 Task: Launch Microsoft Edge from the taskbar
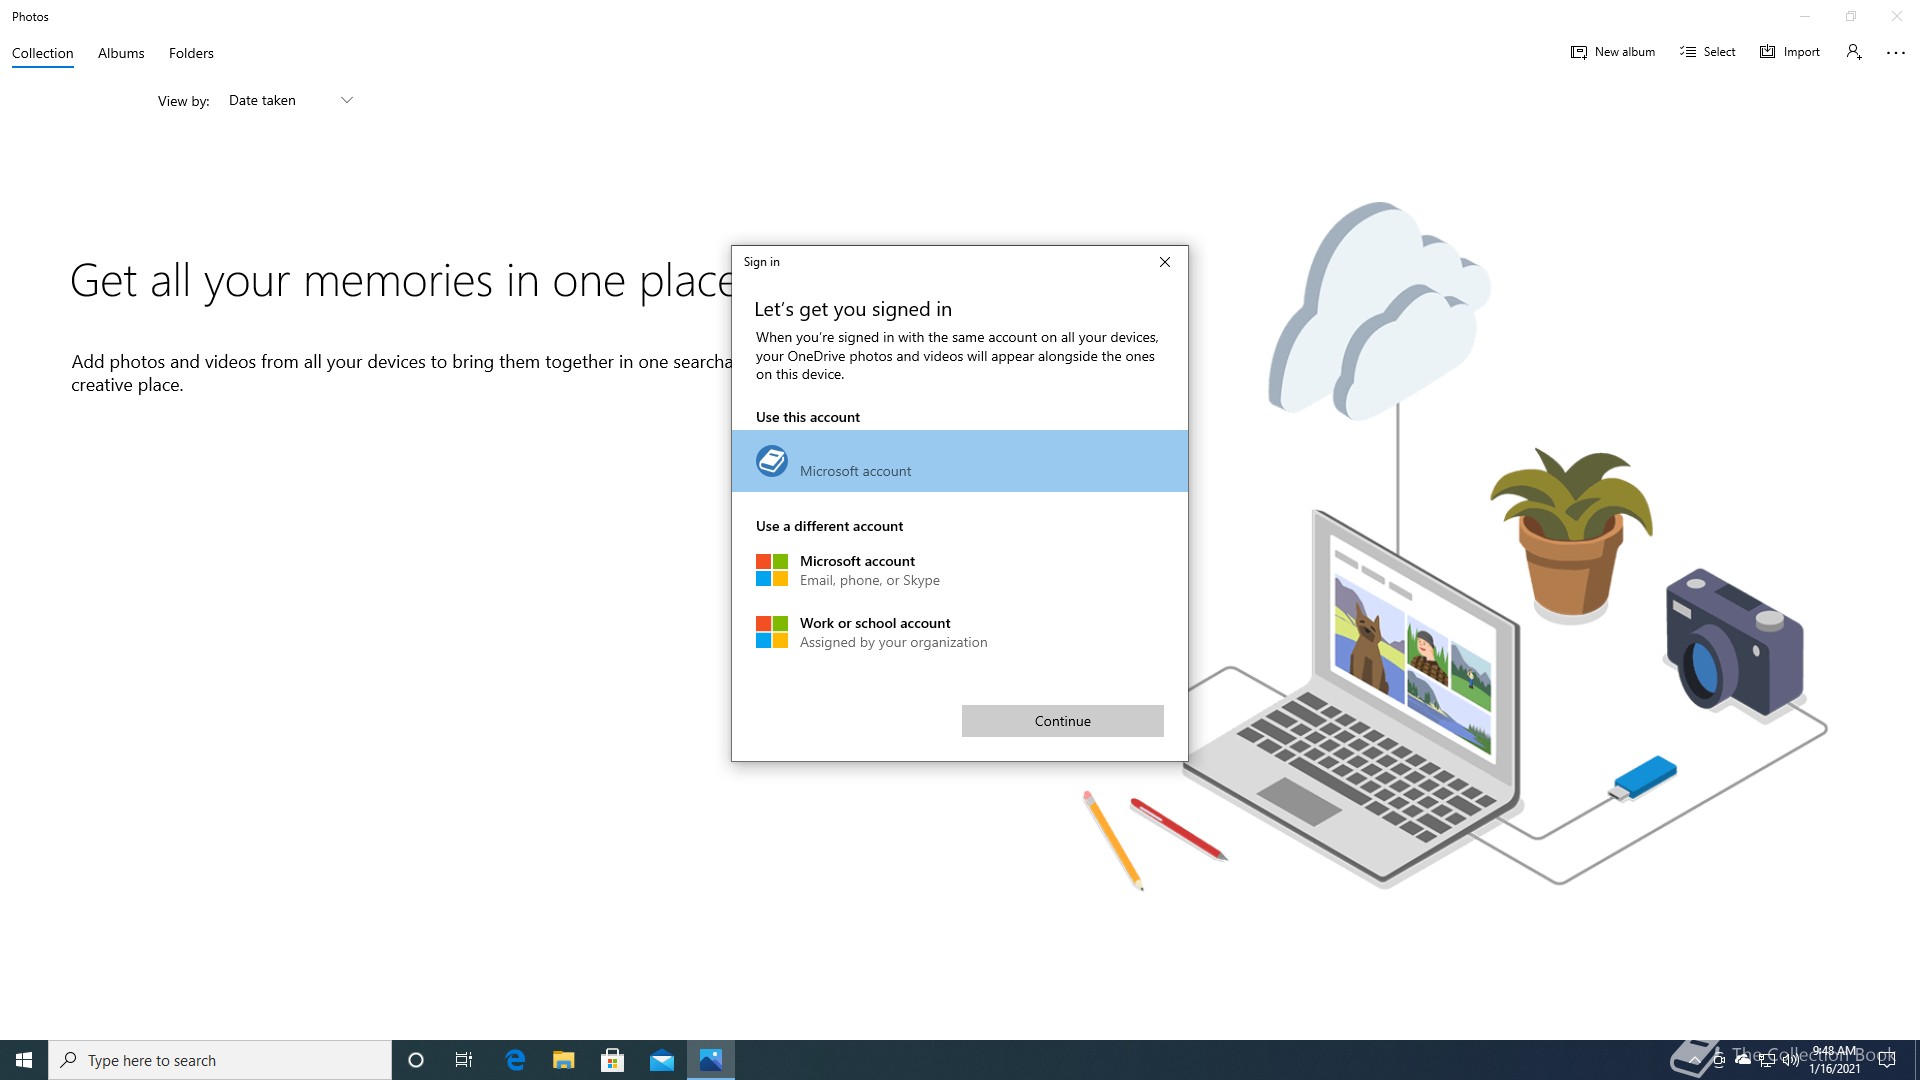click(515, 1060)
